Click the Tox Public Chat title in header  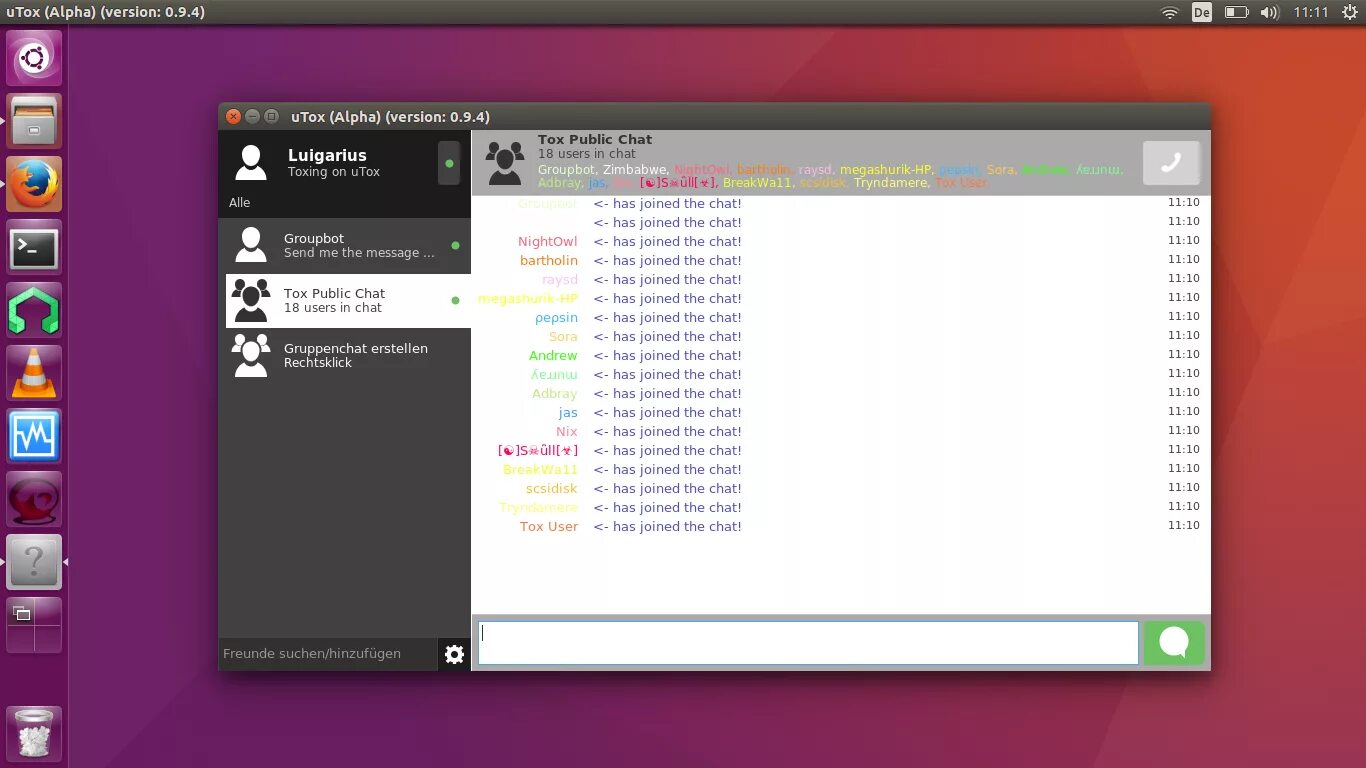point(595,140)
